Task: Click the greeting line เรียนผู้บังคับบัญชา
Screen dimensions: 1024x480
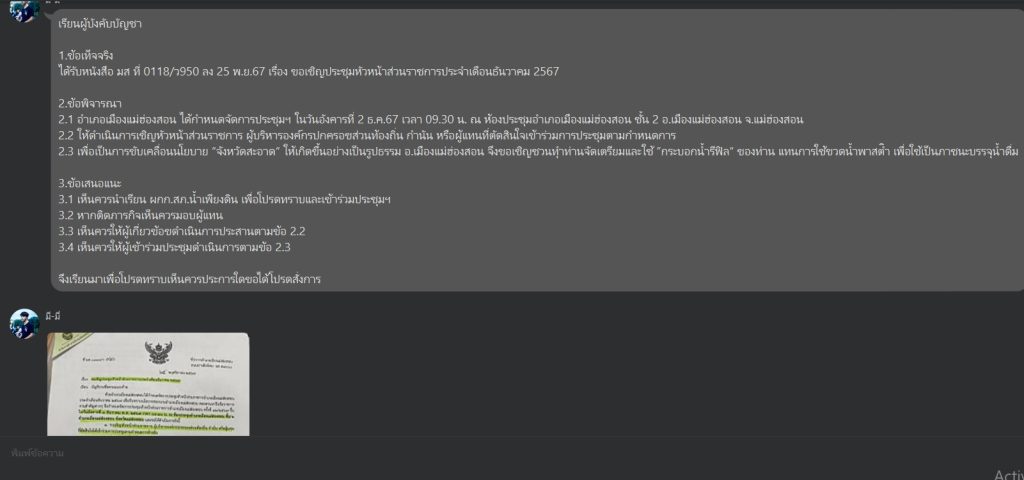Action: (100, 24)
